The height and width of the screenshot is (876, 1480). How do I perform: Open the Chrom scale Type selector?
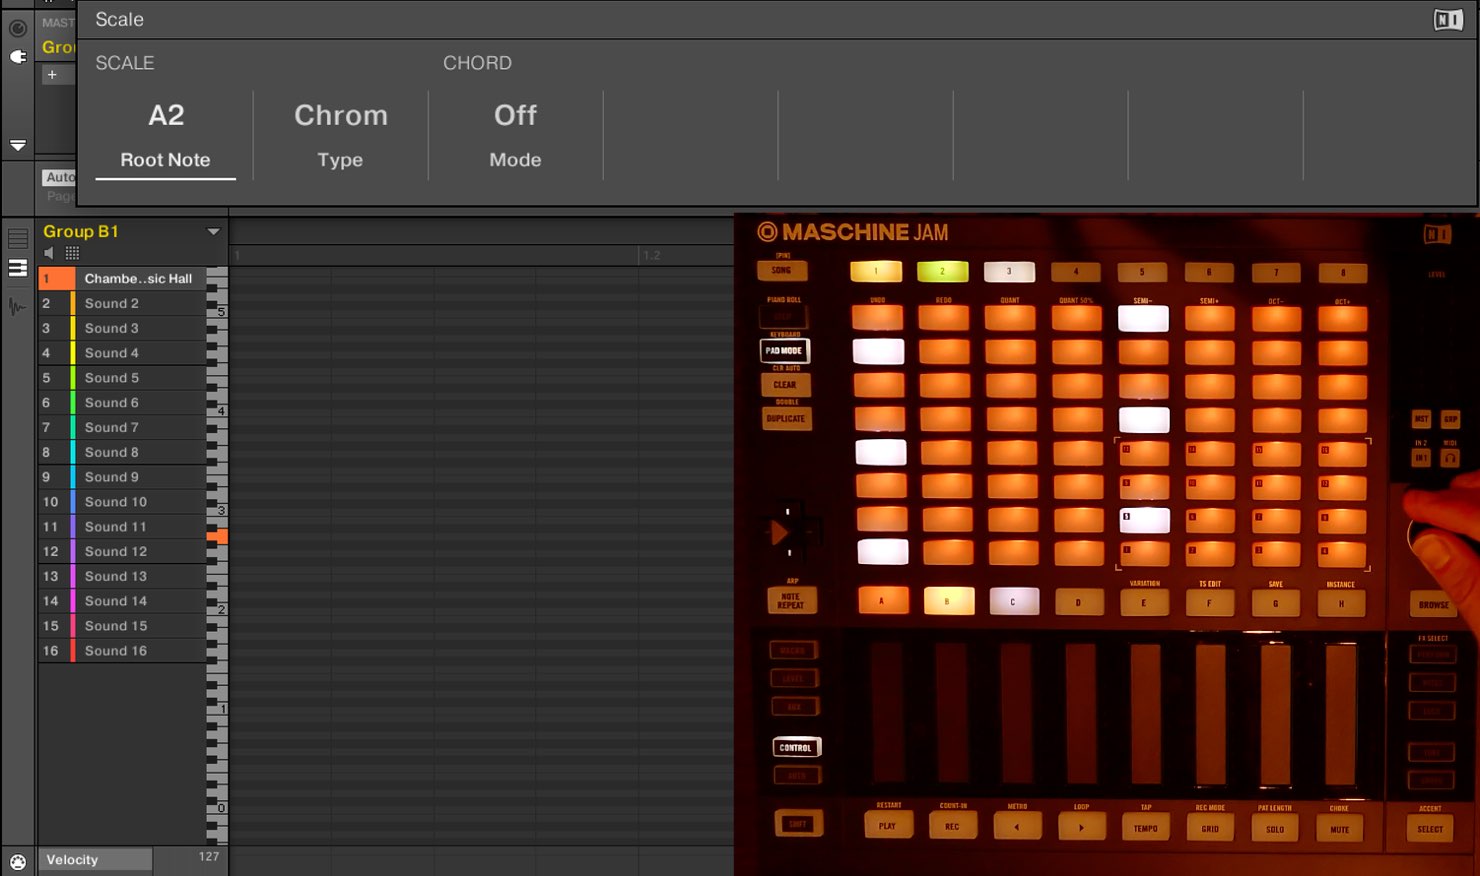[x=340, y=135]
